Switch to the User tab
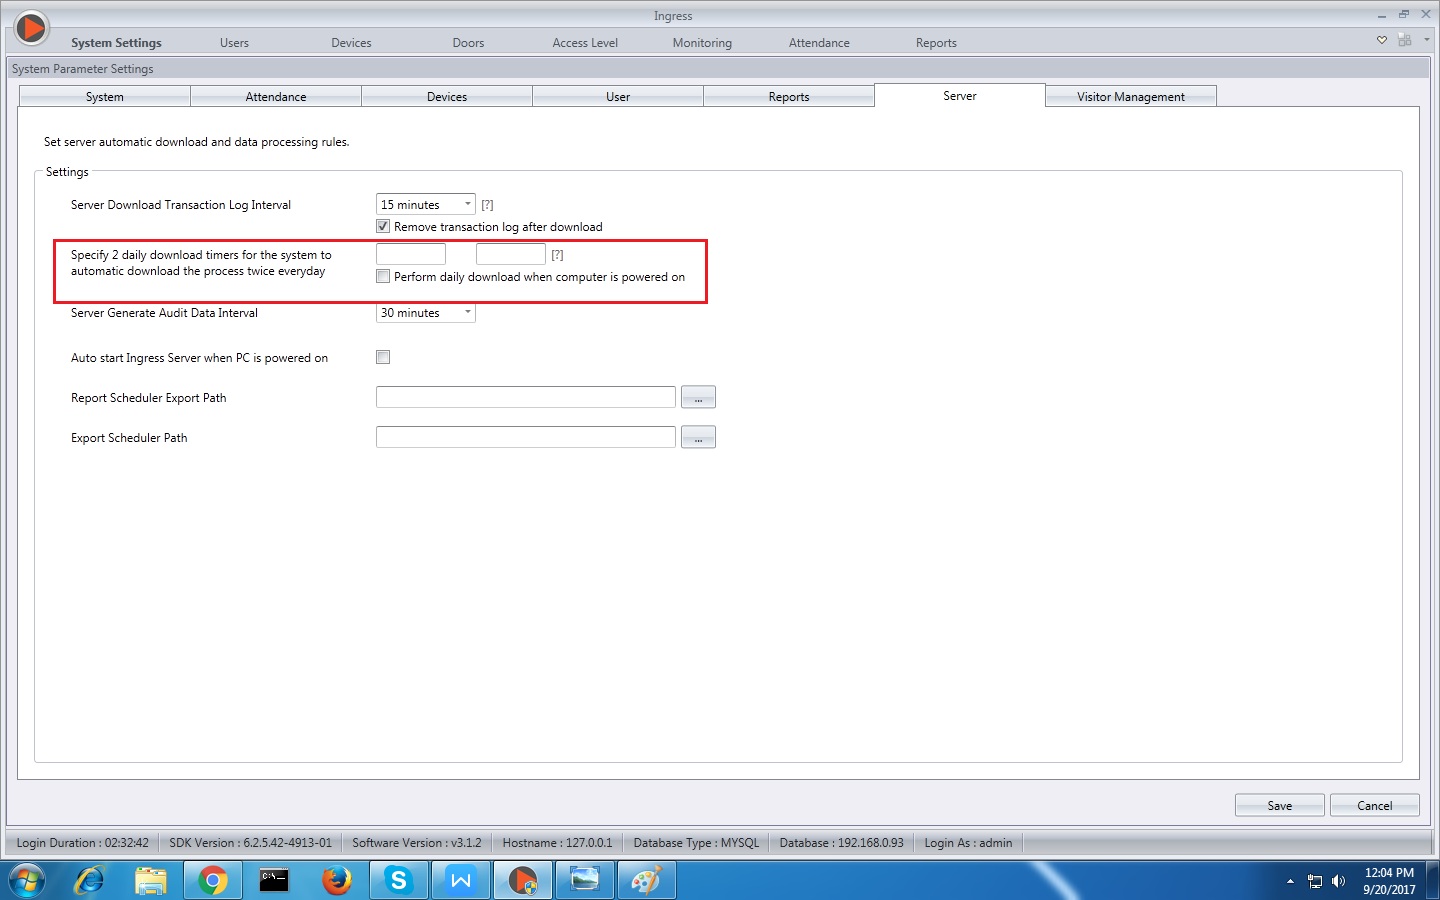The image size is (1440, 900). click(618, 96)
